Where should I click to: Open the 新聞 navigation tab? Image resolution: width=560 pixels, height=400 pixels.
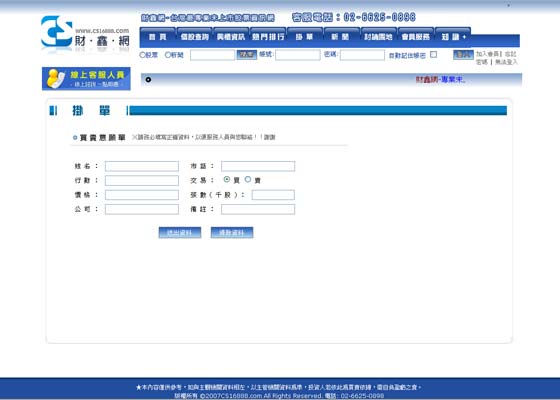pyautogui.click(x=341, y=37)
